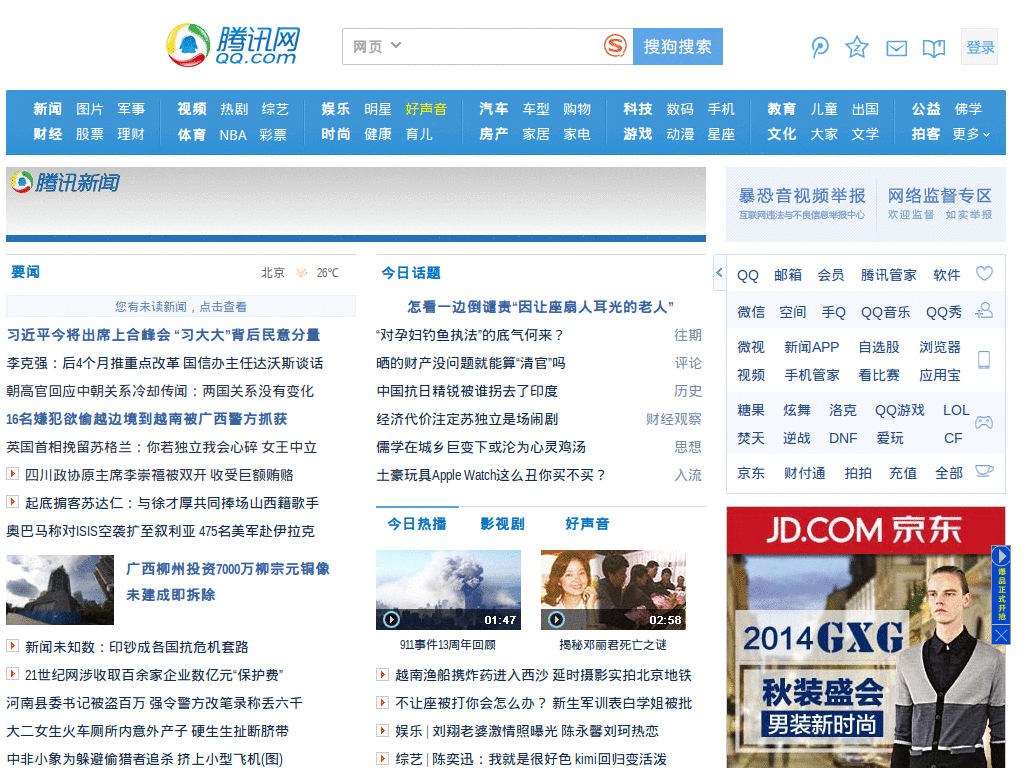
Task: Click the open-book icon in header
Action: coord(934,48)
